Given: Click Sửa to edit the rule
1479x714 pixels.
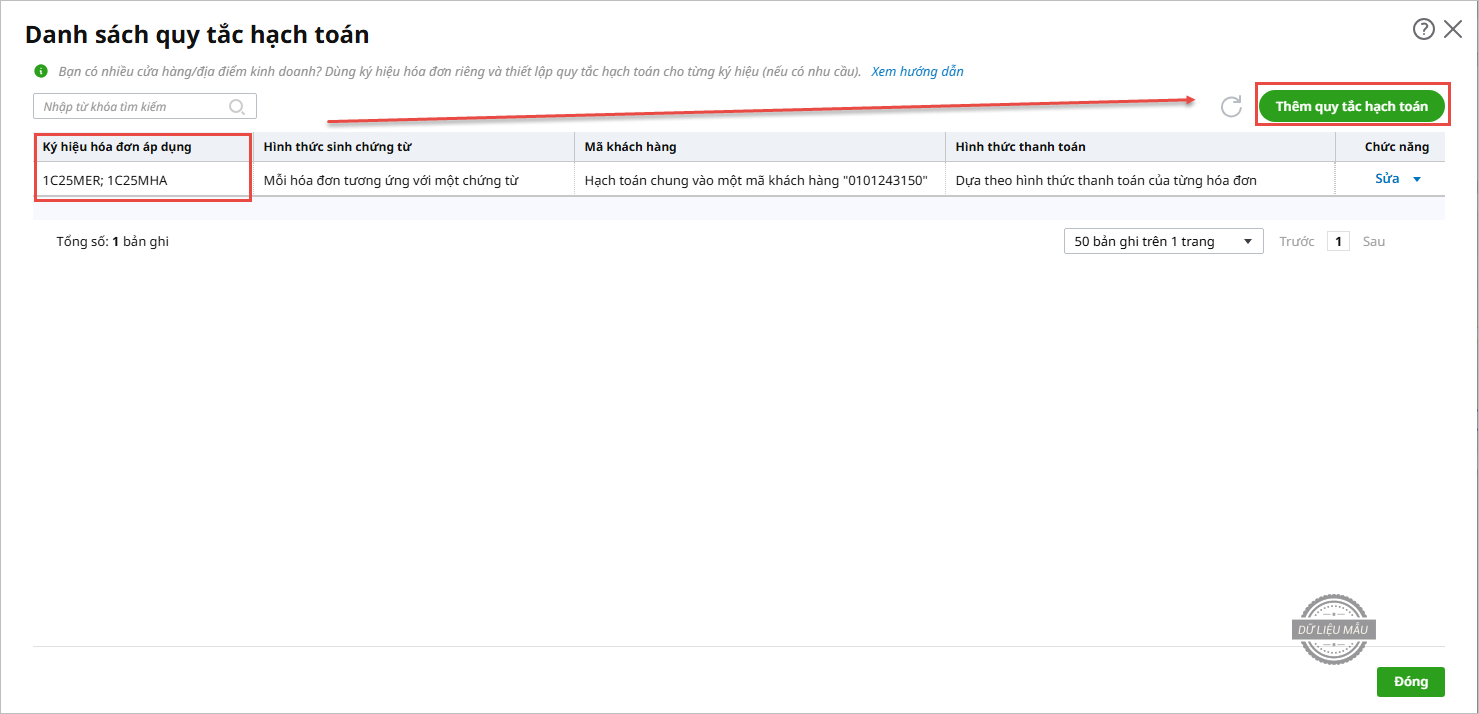Looking at the screenshot, I should pos(1387,179).
